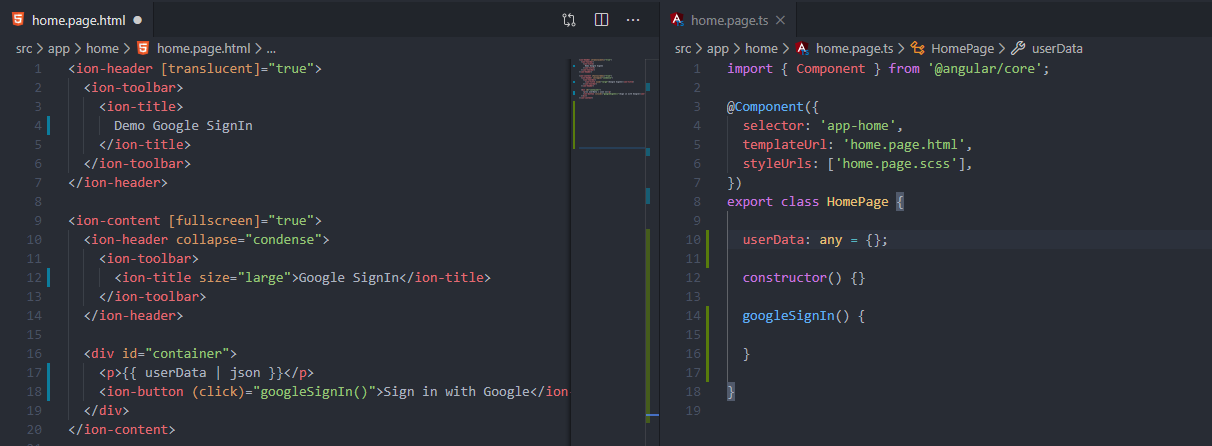Click the ion-header translucent tag on line 1
This screenshot has width=1212, height=446.
pos(194,69)
